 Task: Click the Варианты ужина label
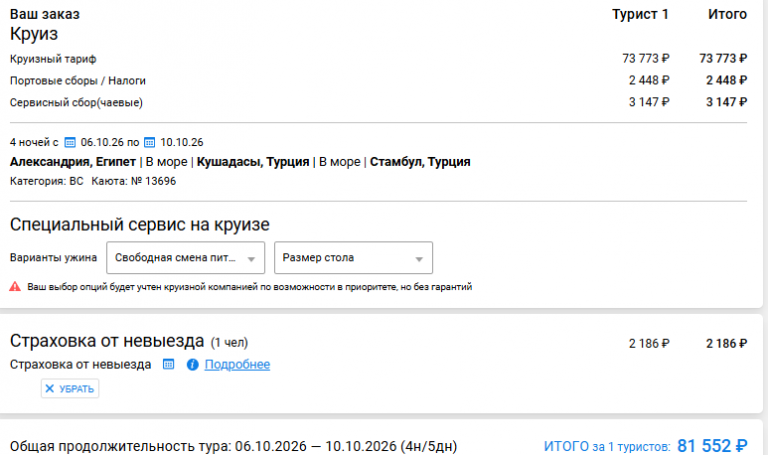[53, 258]
